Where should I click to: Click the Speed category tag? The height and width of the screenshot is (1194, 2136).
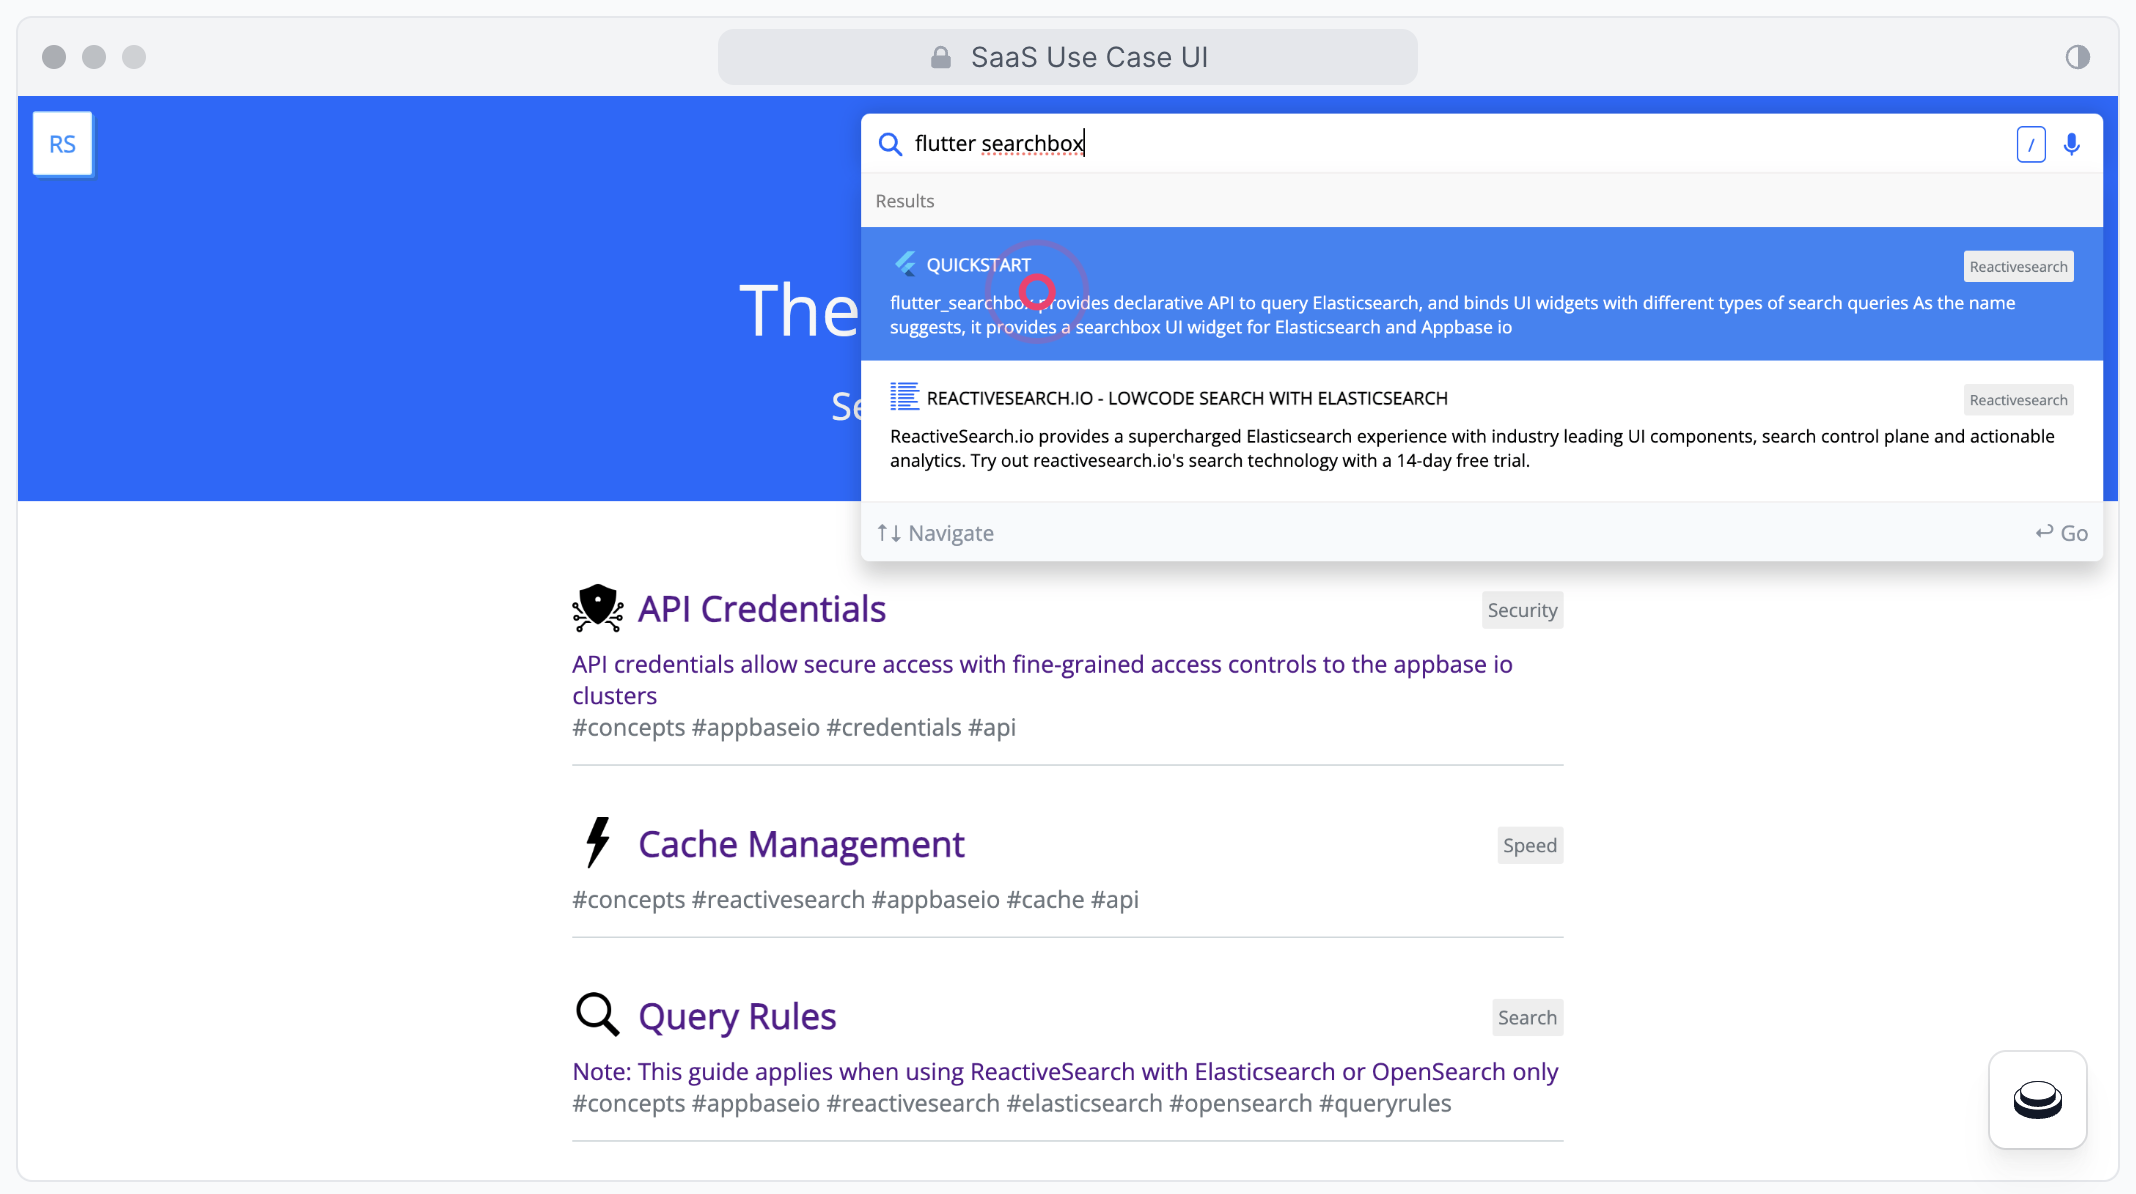1529,845
